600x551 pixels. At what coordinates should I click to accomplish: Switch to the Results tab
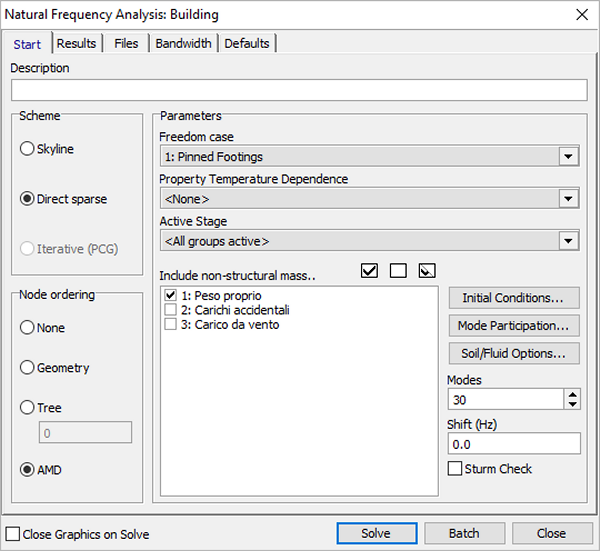point(76,43)
